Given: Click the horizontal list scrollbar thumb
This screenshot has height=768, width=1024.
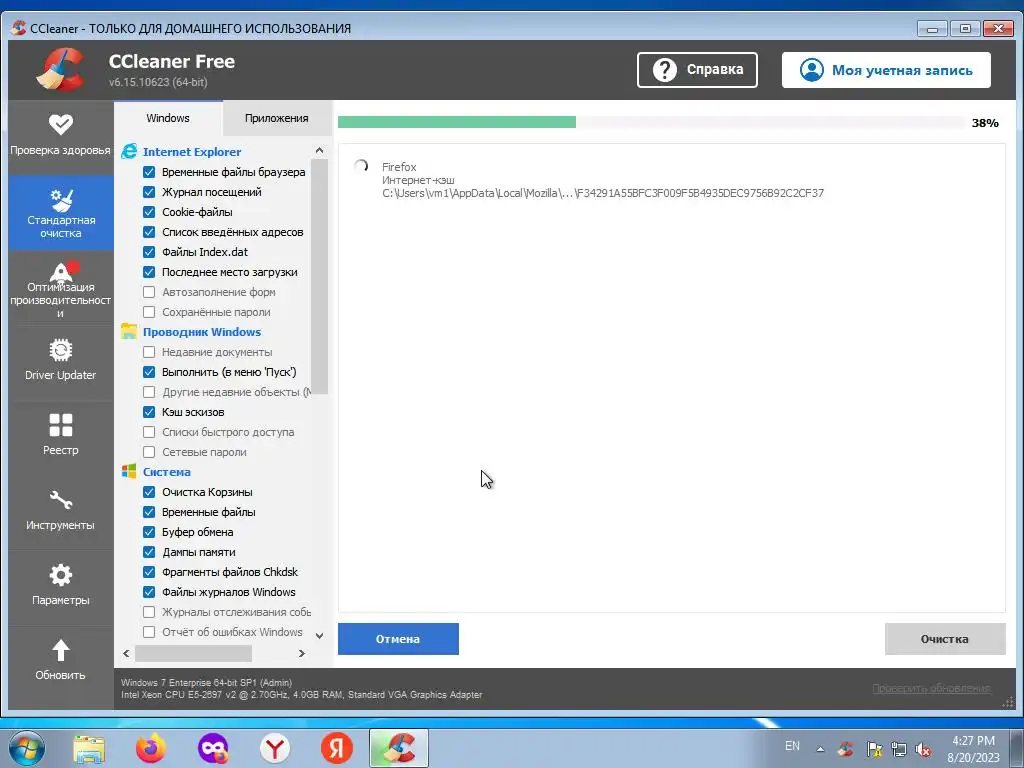Looking at the screenshot, I should tap(193, 653).
